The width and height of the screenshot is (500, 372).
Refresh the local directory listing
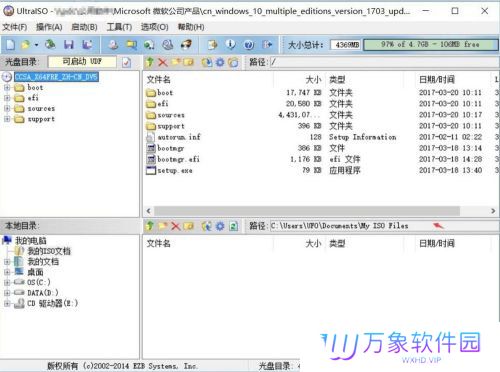click(x=234, y=226)
